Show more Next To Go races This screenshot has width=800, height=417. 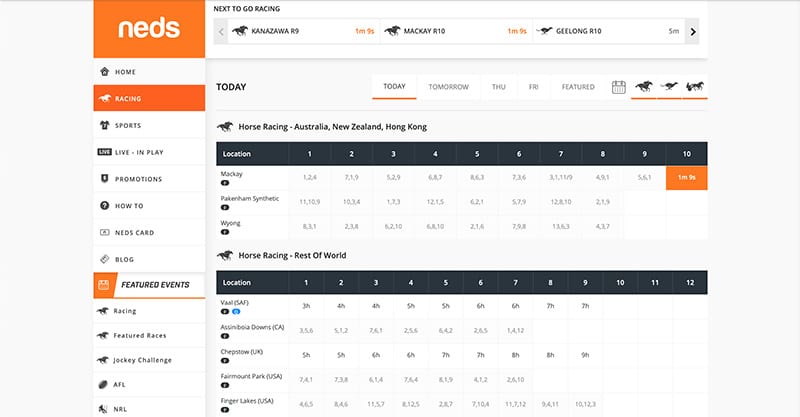click(692, 32)
